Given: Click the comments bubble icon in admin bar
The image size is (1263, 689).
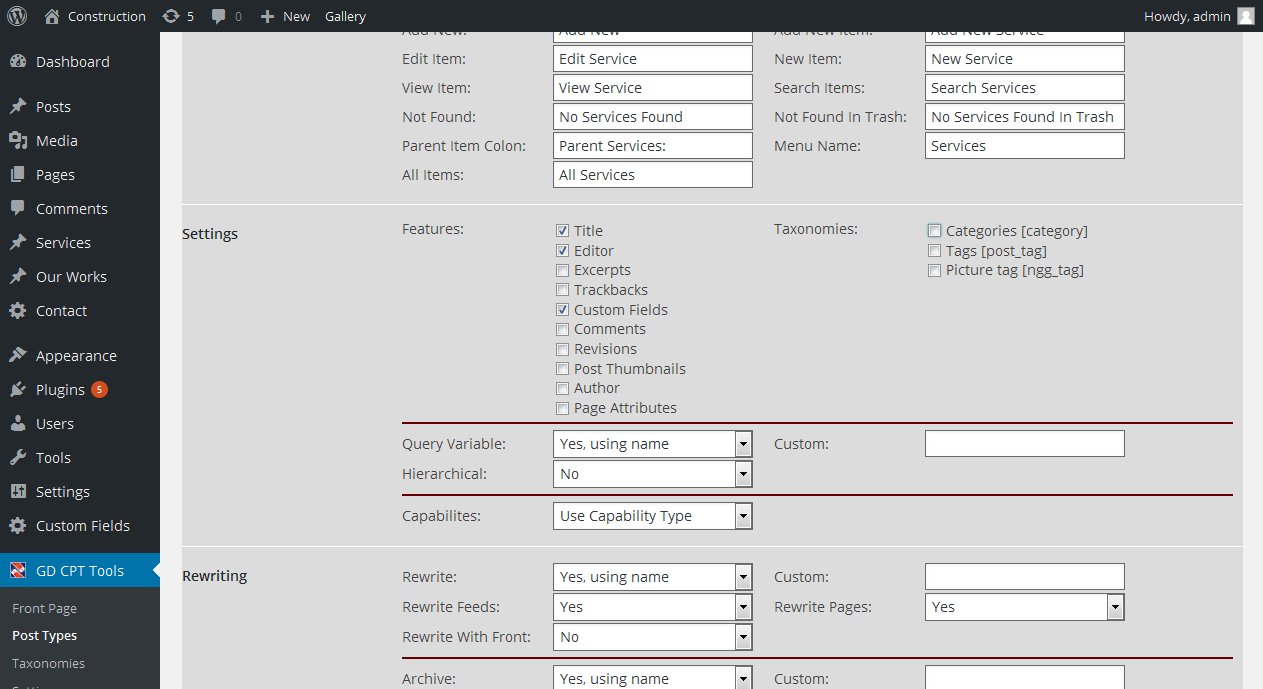Looking at the screenshot, I should (x=219, y=17).
